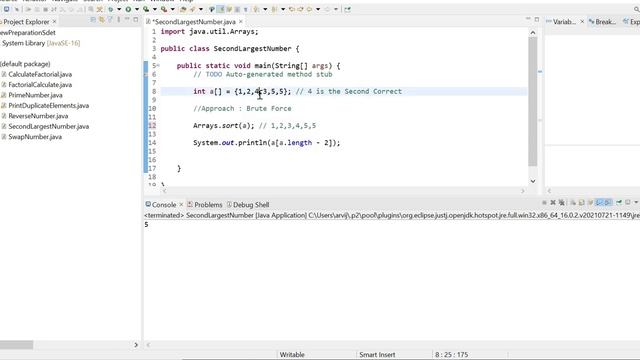This screenshot has width=640, height=360.
Task: Select PrimeNumber.java in Project Explorer
Action: click(35, 95)
